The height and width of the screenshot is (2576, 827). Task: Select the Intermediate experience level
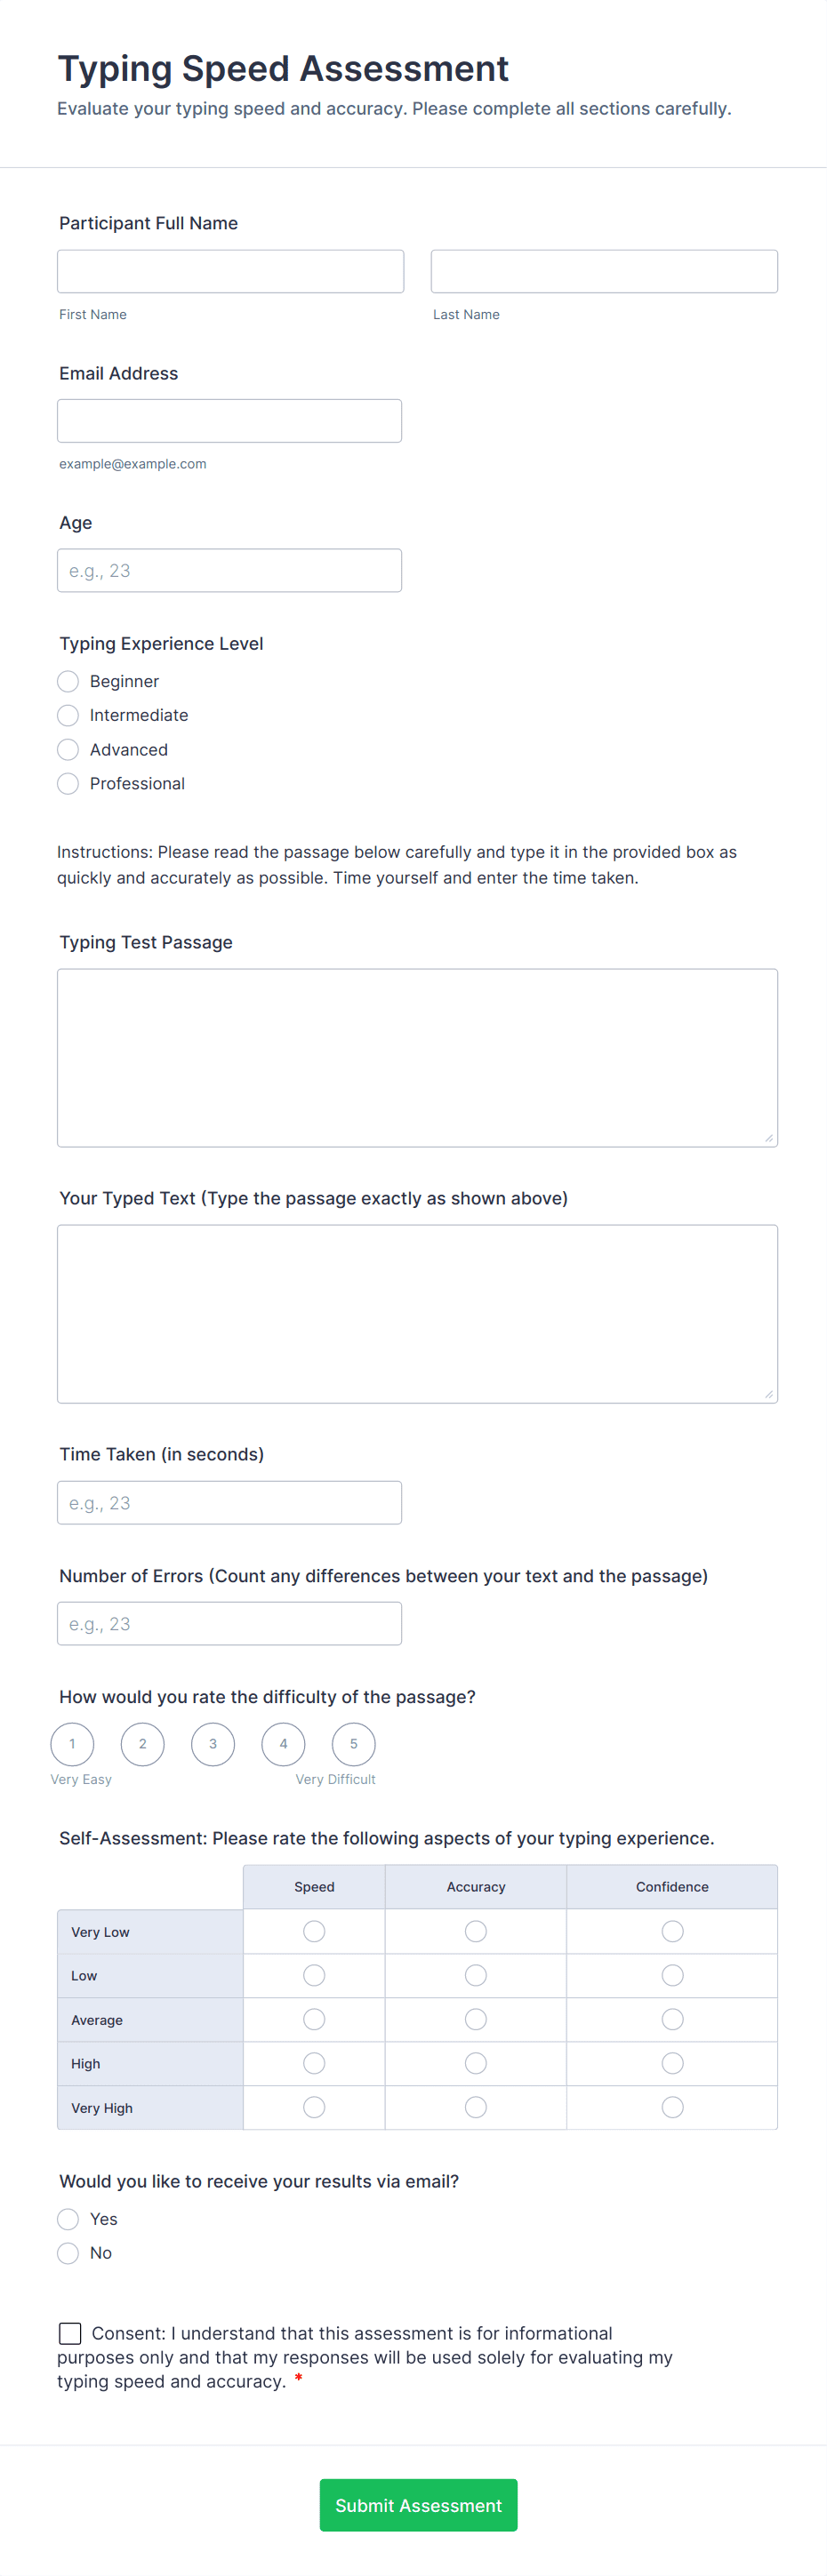click(x=68, y=715)
